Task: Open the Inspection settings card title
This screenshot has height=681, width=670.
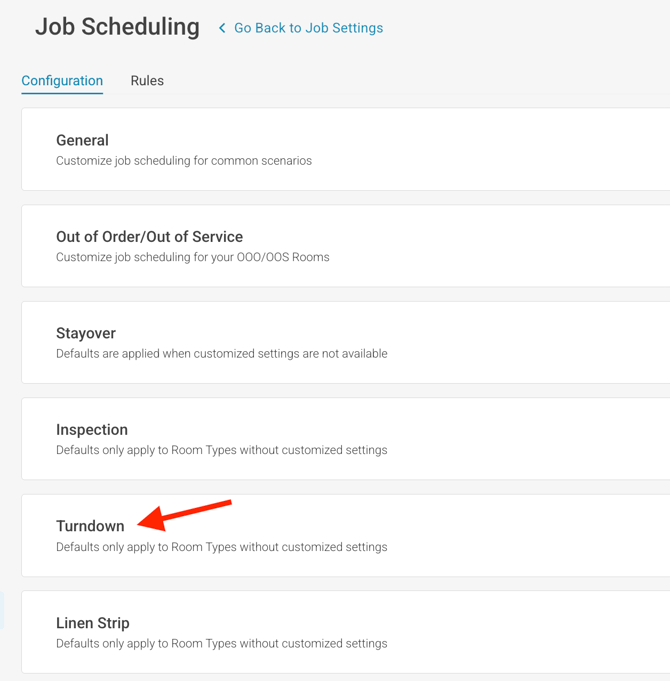Action: 92,430
